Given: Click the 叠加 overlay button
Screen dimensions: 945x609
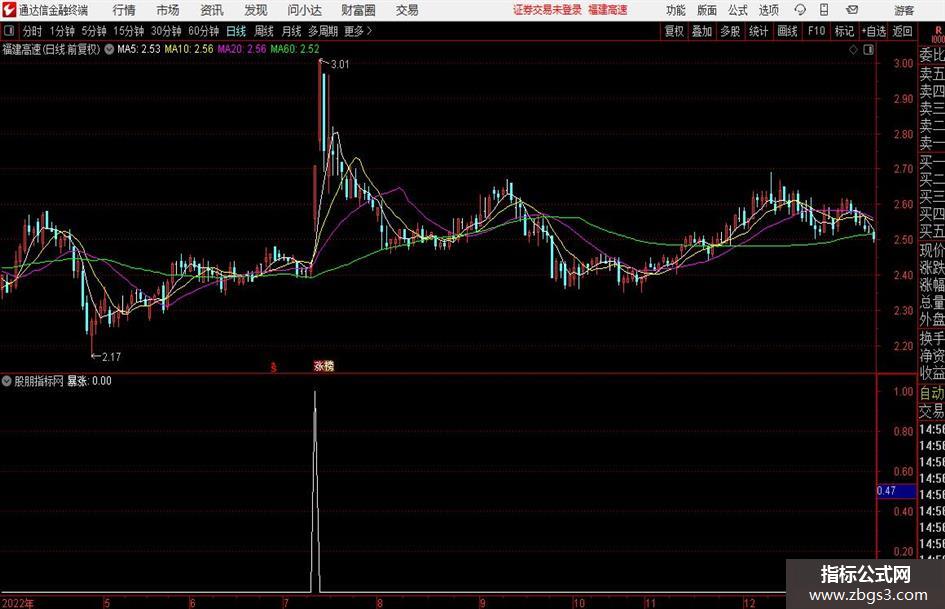Looking at the screenshot, I should pos(702,31).
